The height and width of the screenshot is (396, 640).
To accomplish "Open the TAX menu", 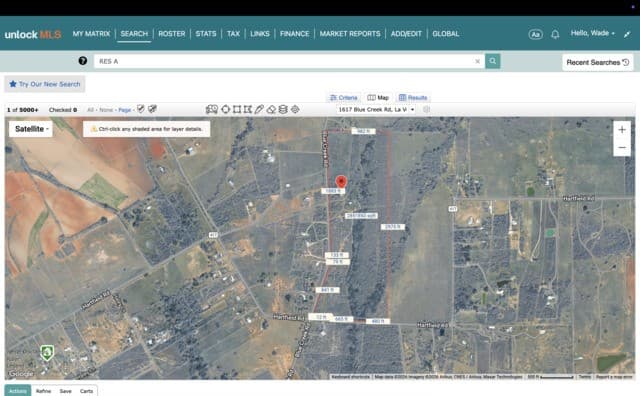I will (x=233, y=34).
